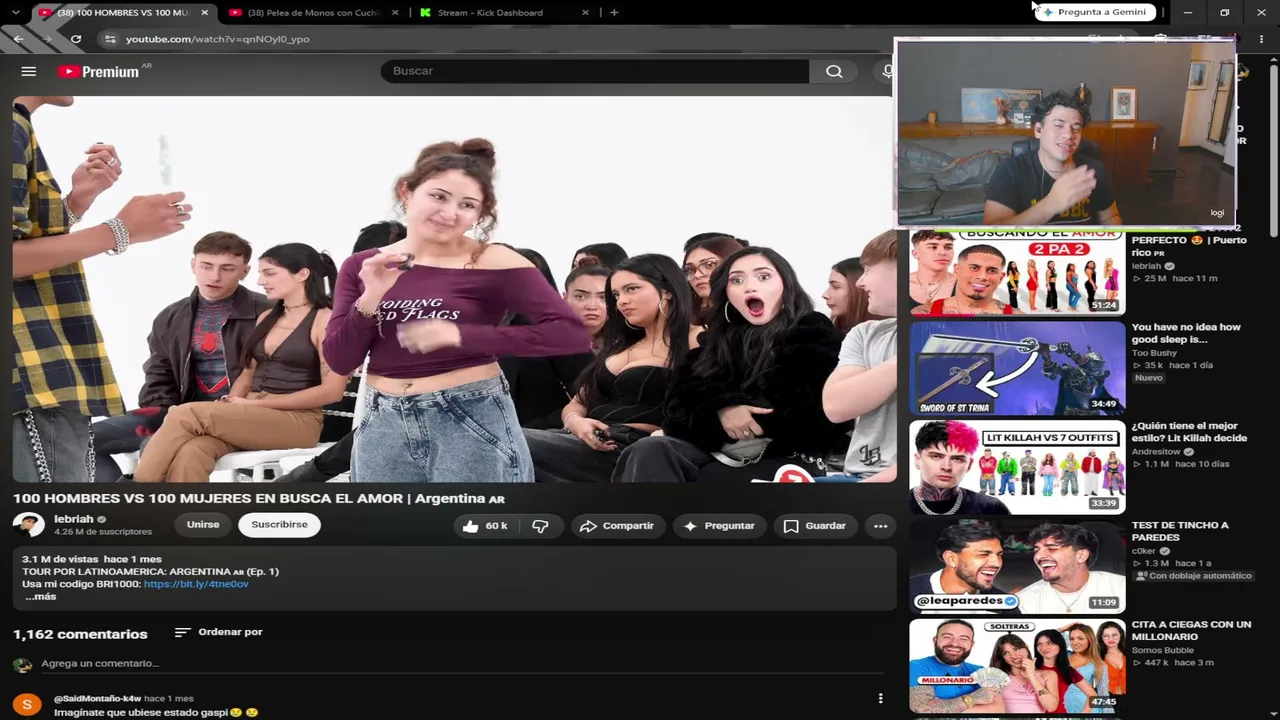Open options for SaidMontaño comment
Viewport: 1280px width, 720px height.
880,699
